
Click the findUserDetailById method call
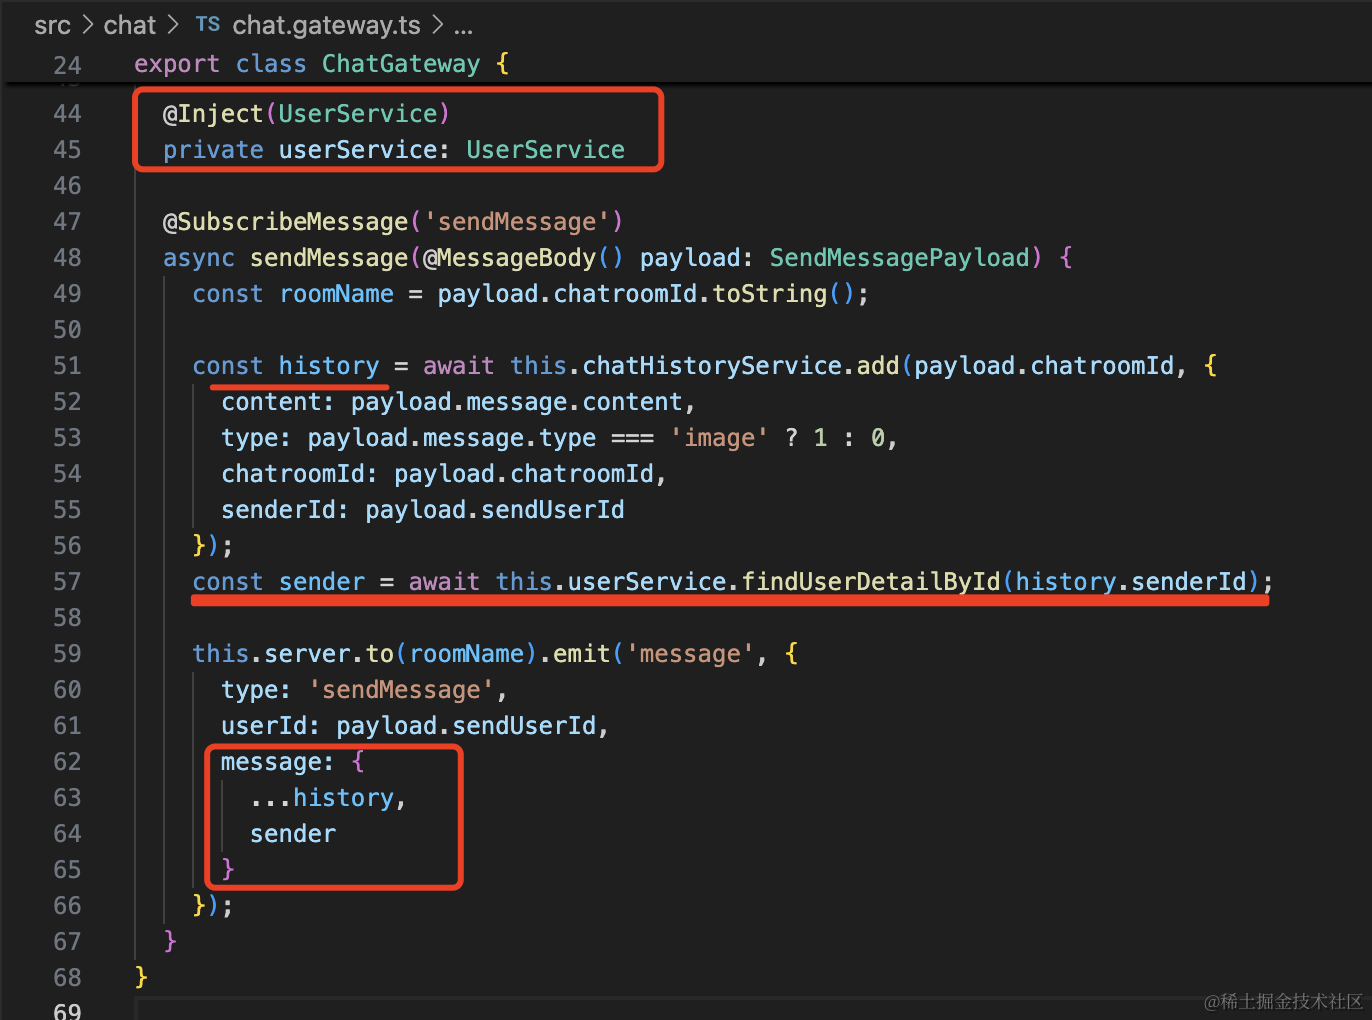click(870, 582)
